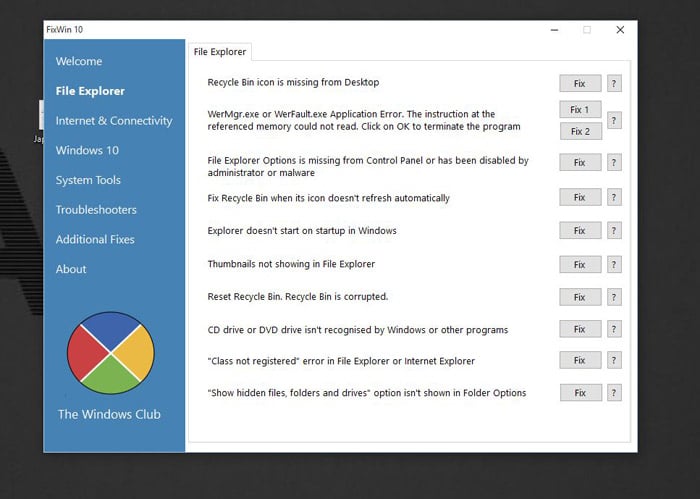
Task: Show help for File Explorer Options issue
Action: click(614, 162)
